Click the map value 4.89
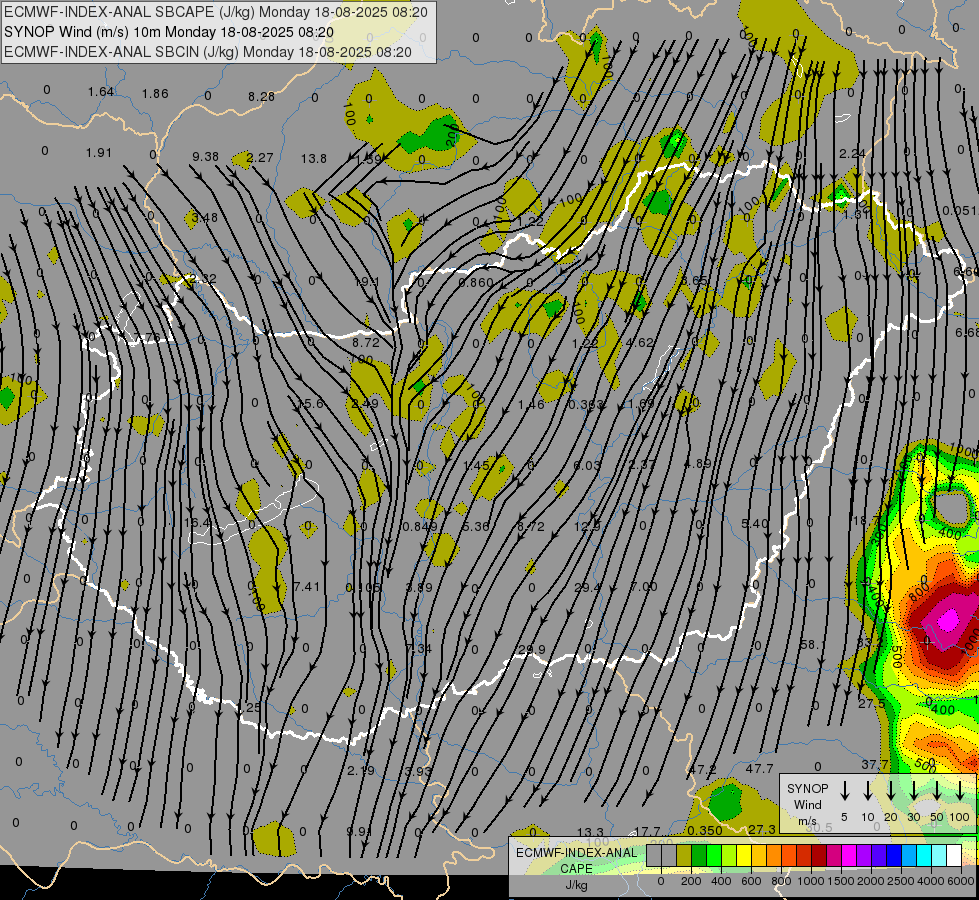Viewport: 979px width, 900px height. (x=697, y=463)
